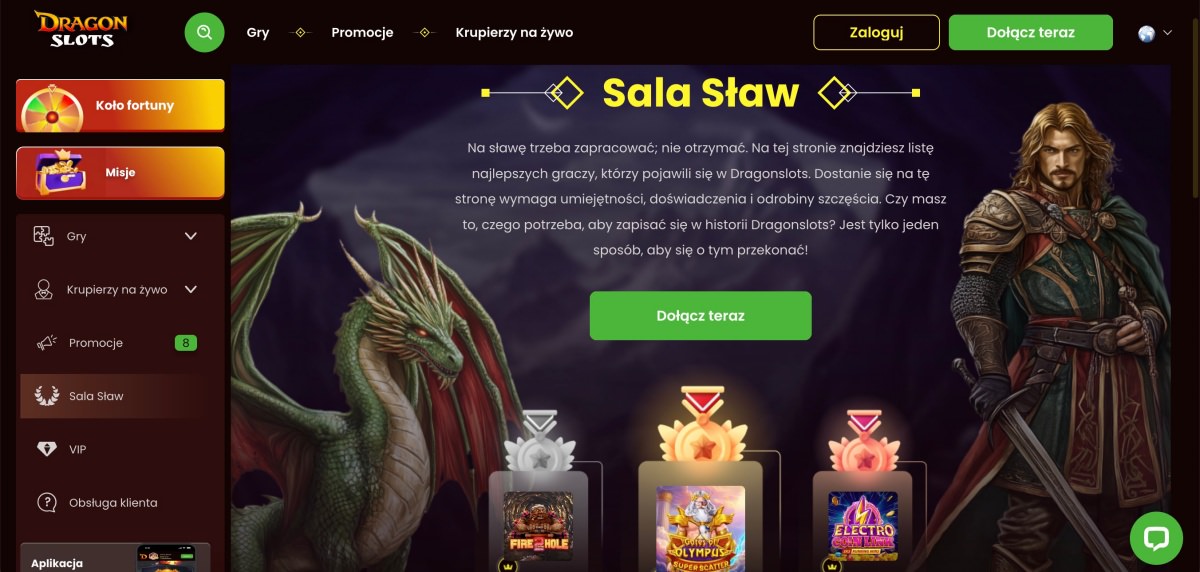Open the live chat bubble icon
The height and width of the screenshot is (572, 1200).
(1156, 539)
